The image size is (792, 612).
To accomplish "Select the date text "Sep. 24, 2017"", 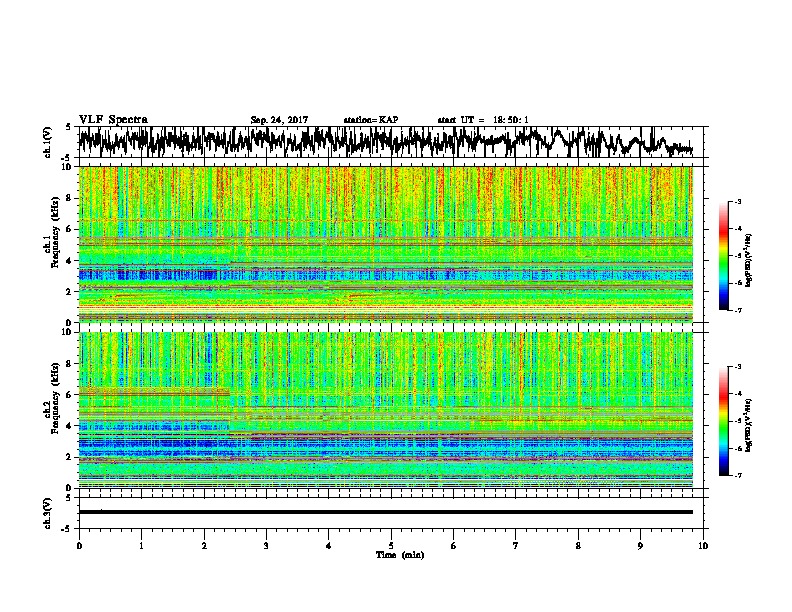I will click(x=279, y=120).
